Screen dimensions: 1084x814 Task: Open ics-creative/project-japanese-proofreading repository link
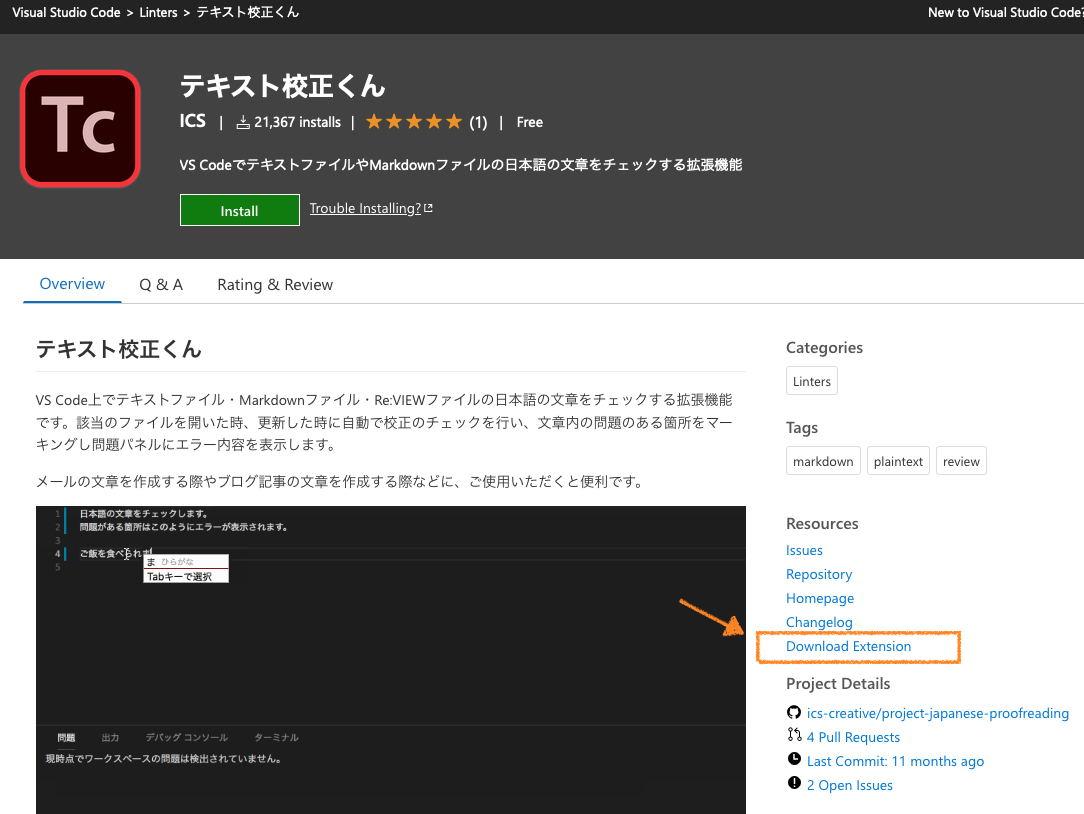tap(937, 713)
